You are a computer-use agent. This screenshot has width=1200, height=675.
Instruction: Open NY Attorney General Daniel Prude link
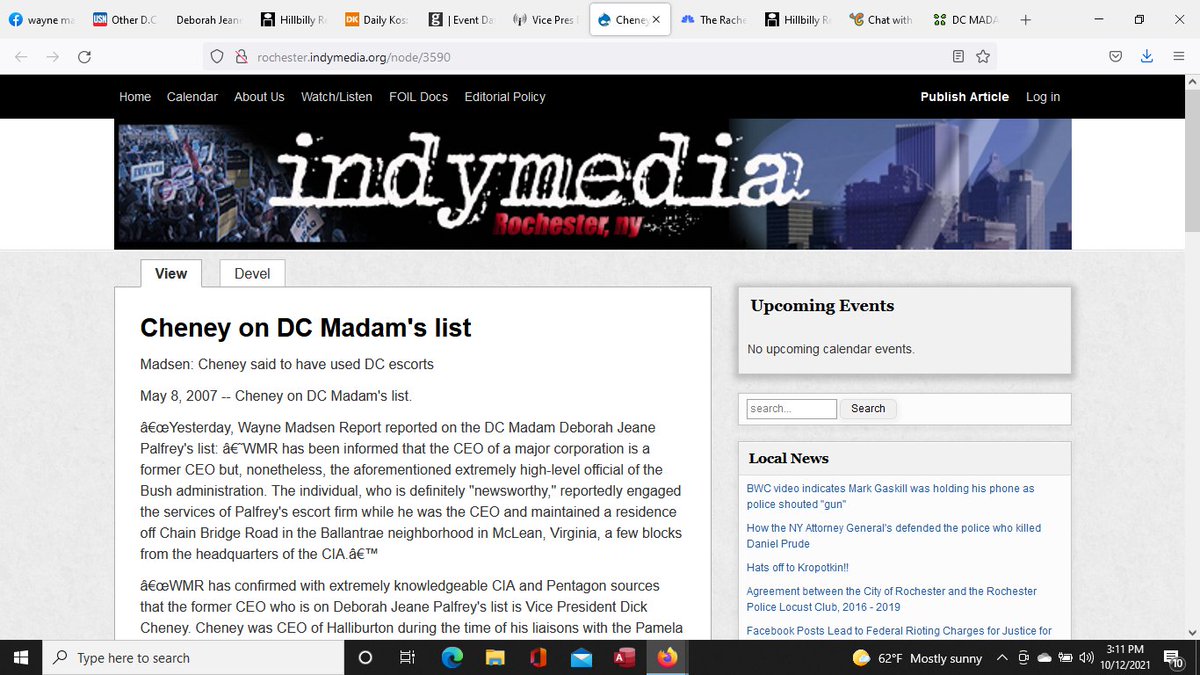pyautogui.click(x=894, y=536)
